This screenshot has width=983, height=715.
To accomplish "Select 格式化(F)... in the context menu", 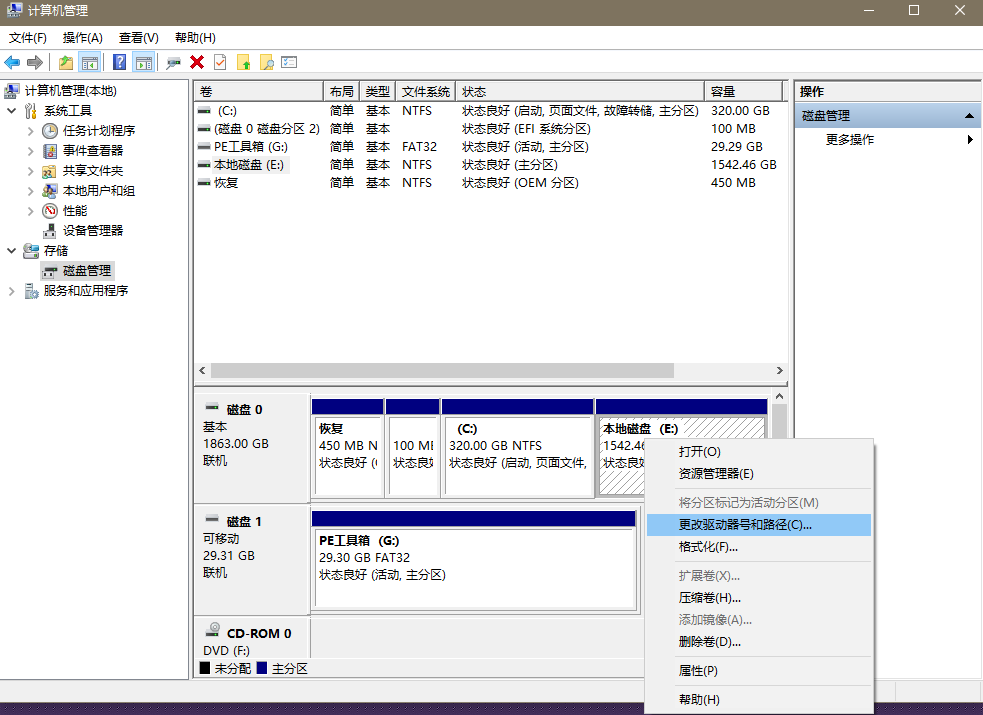I will (x=708, y=547).
